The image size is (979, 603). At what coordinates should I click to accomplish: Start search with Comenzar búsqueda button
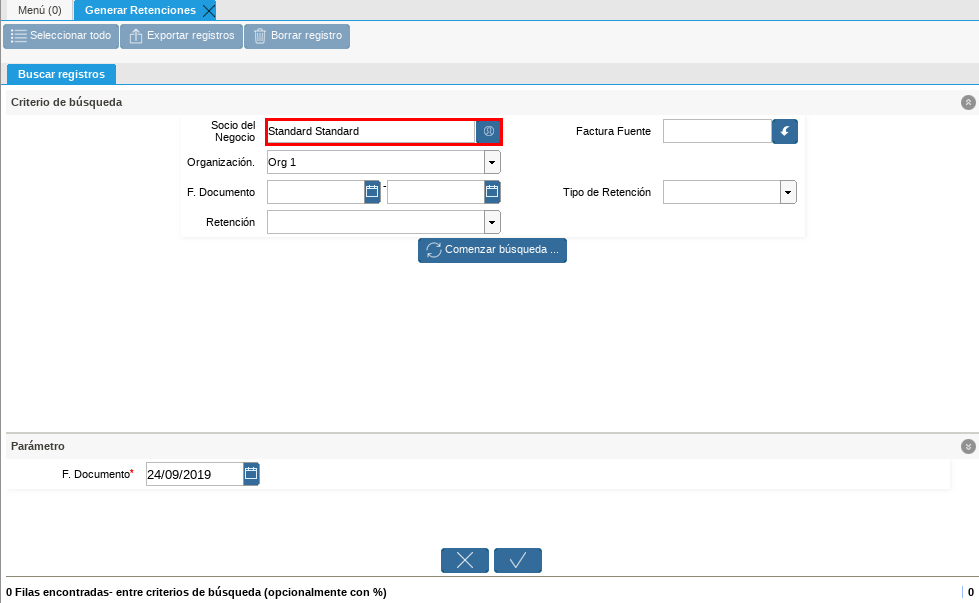[492, 250]
